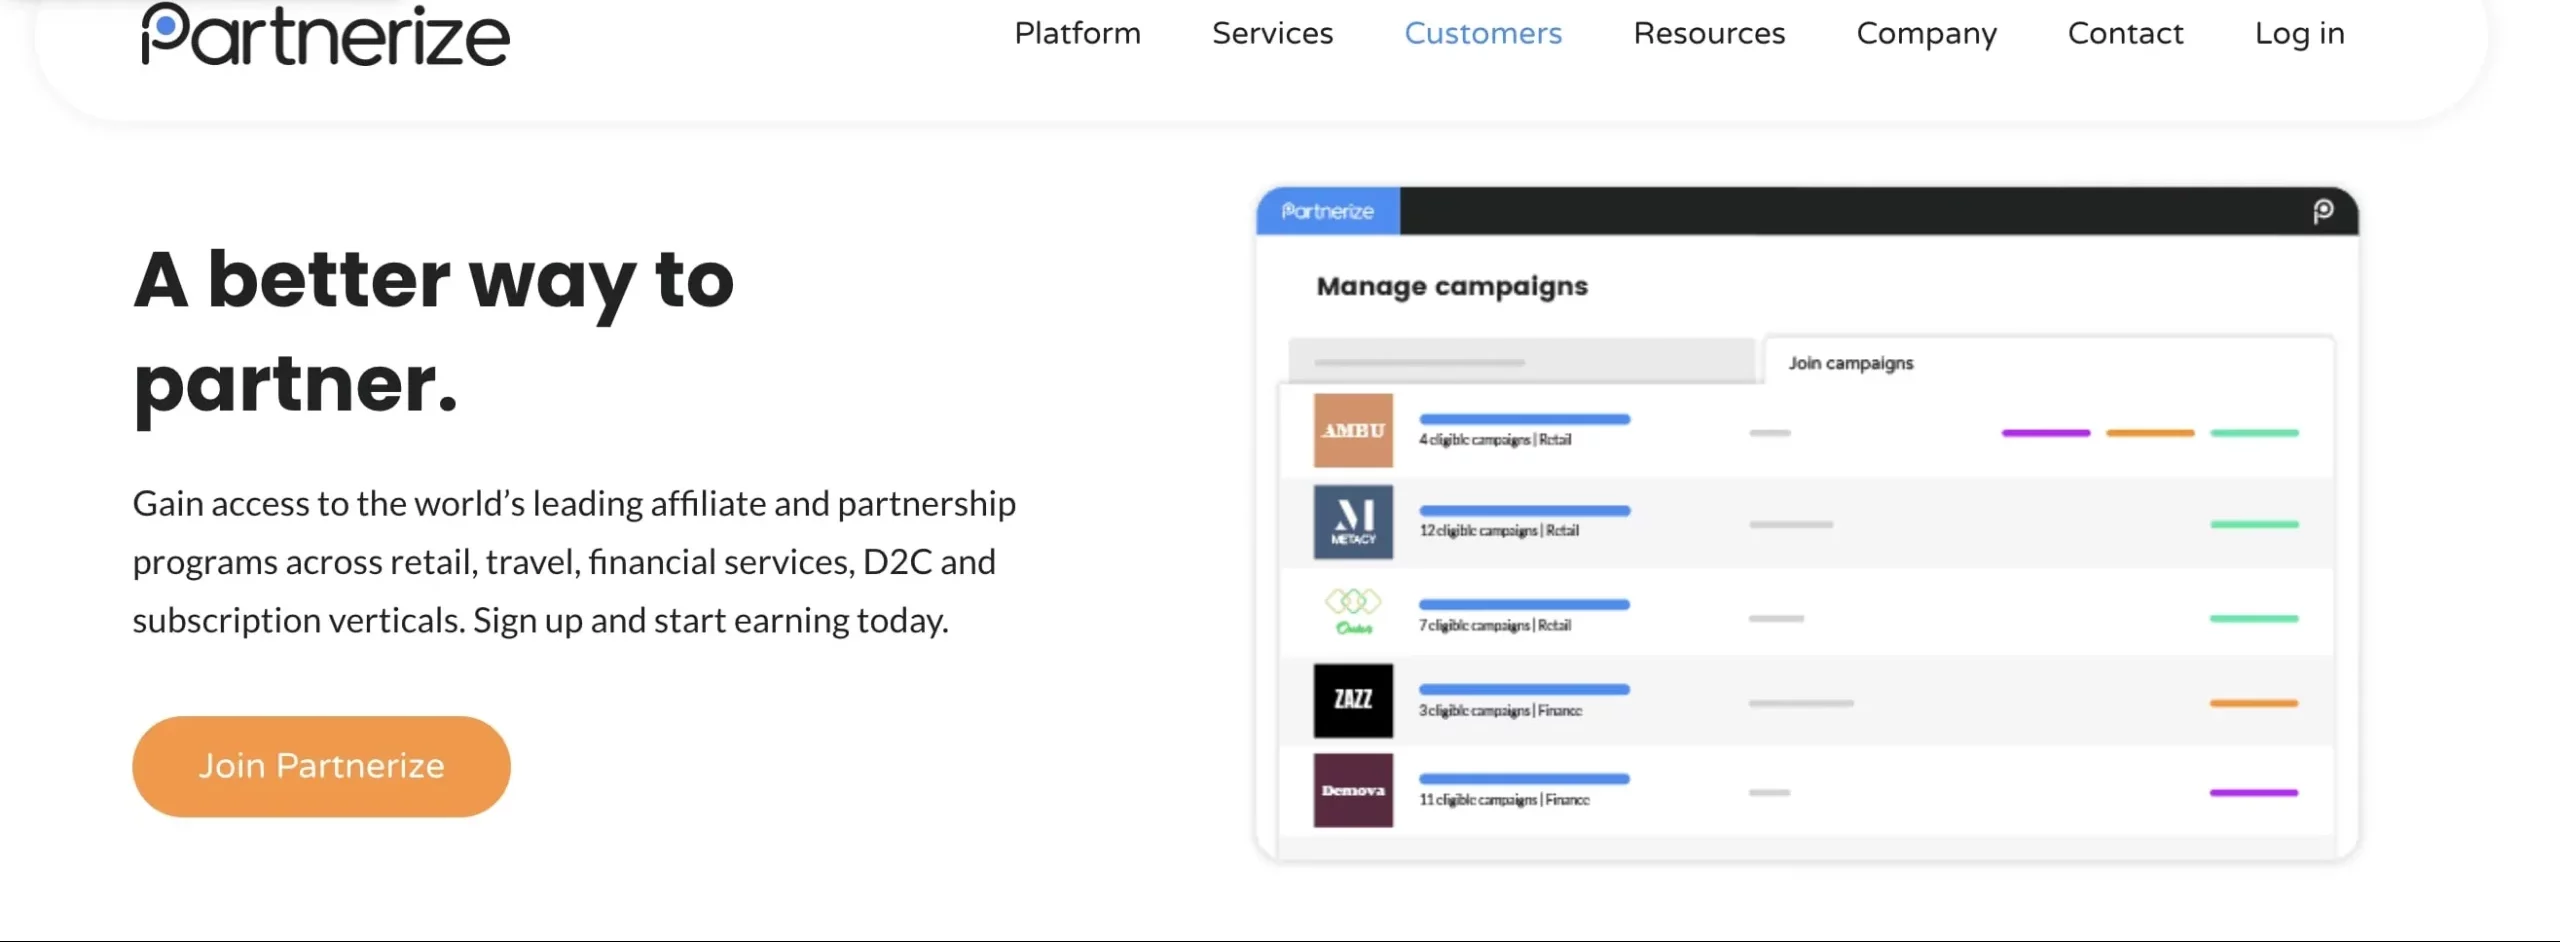Click the Metacy brand logo
The width and height of the screenshot is (2560, 942).
(x=1353, y=522)
